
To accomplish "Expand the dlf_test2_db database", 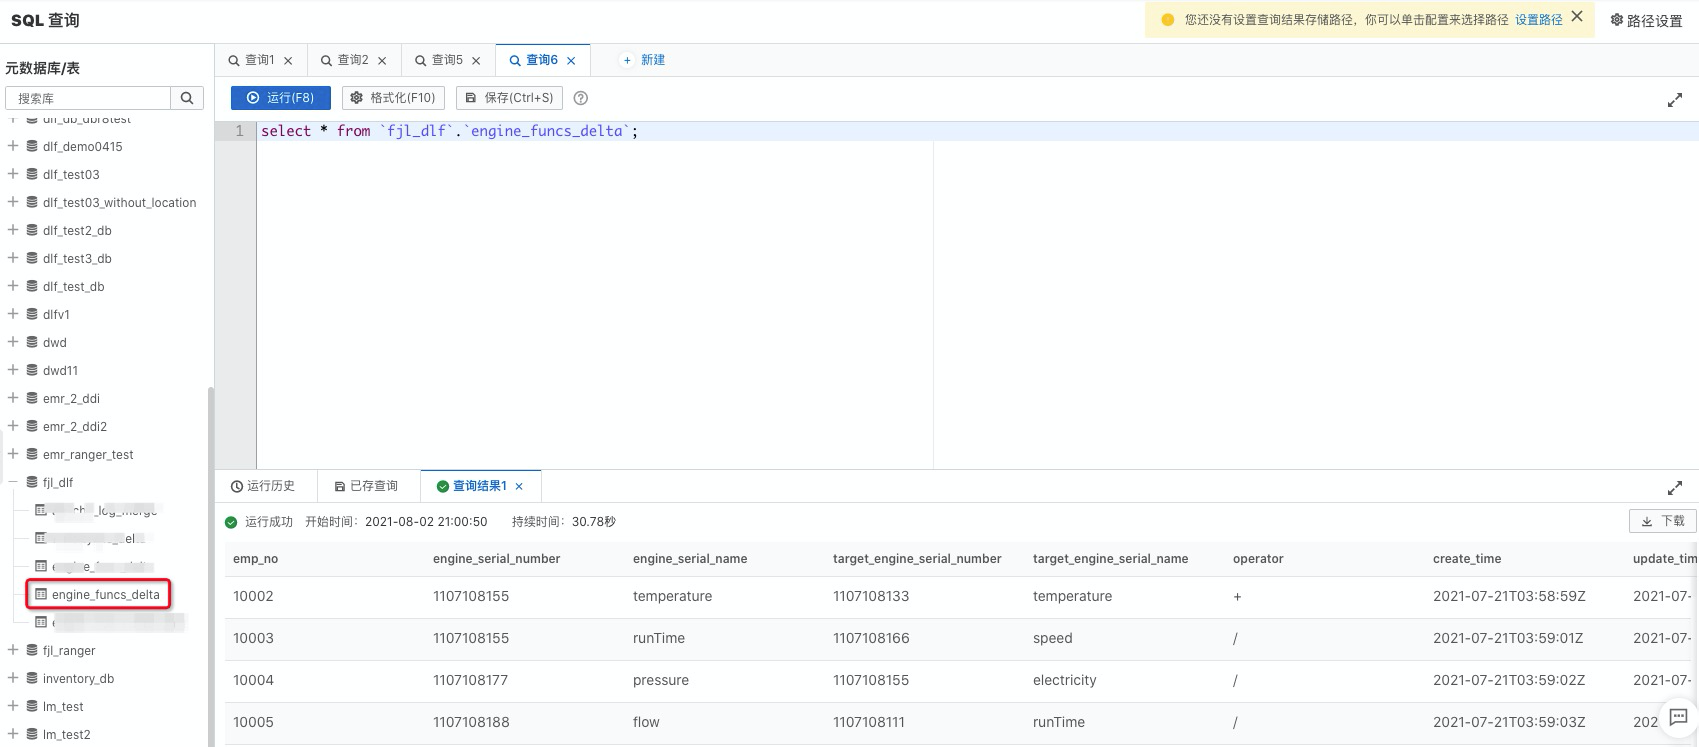I will pos(13,230).
